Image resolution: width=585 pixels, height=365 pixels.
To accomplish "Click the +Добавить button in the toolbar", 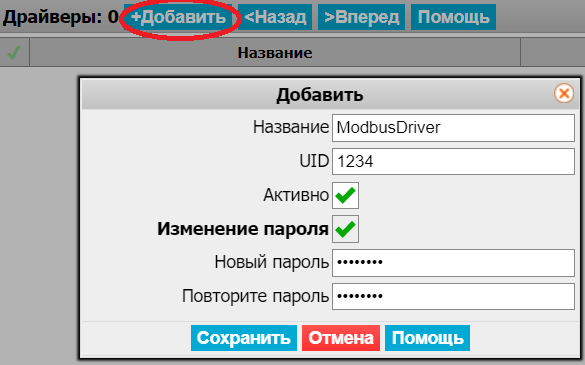I will tap(178, 17).
